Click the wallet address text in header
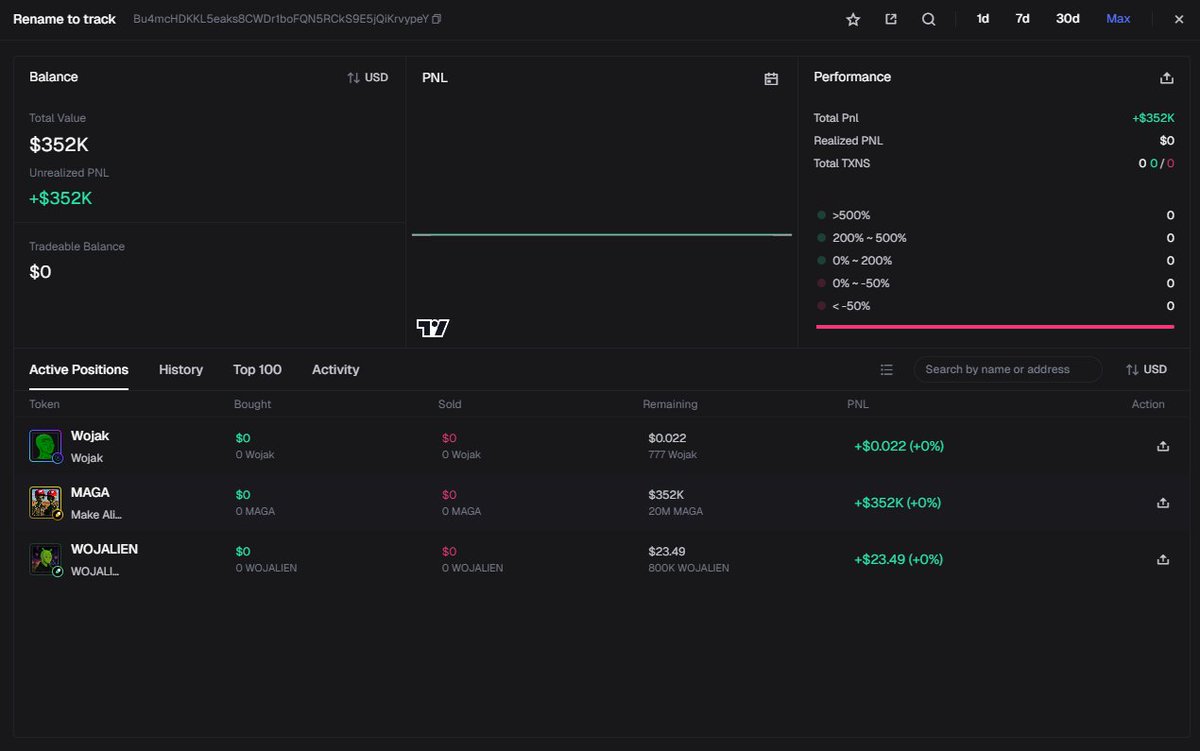 (281, 19)
